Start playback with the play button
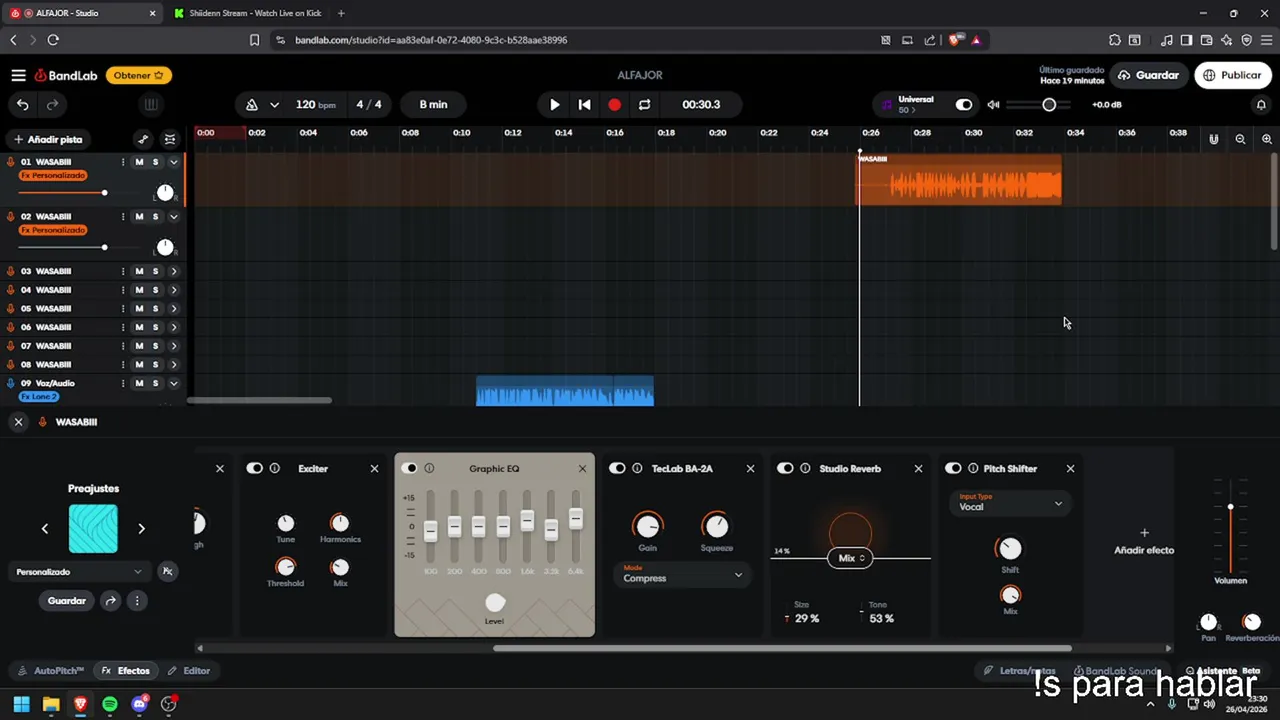The width and height of the screenshot is (1280, 720). [x=555, y=104]
